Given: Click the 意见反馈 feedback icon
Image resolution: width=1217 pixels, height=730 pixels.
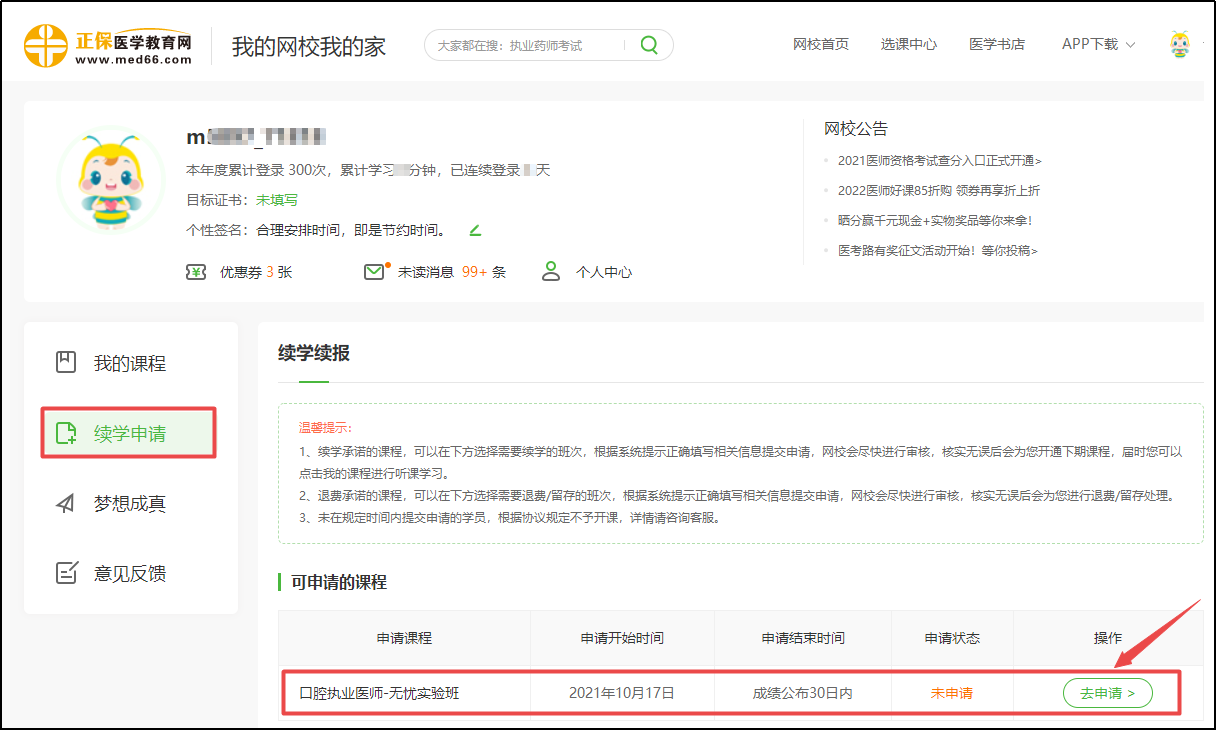Looking at the screenshot, I should (64, 572).
